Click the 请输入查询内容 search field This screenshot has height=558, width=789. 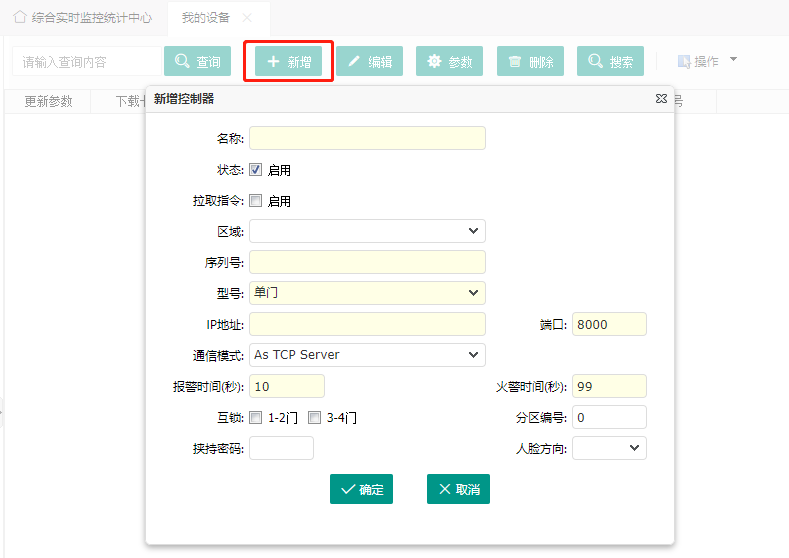click(x=87, y=61)
